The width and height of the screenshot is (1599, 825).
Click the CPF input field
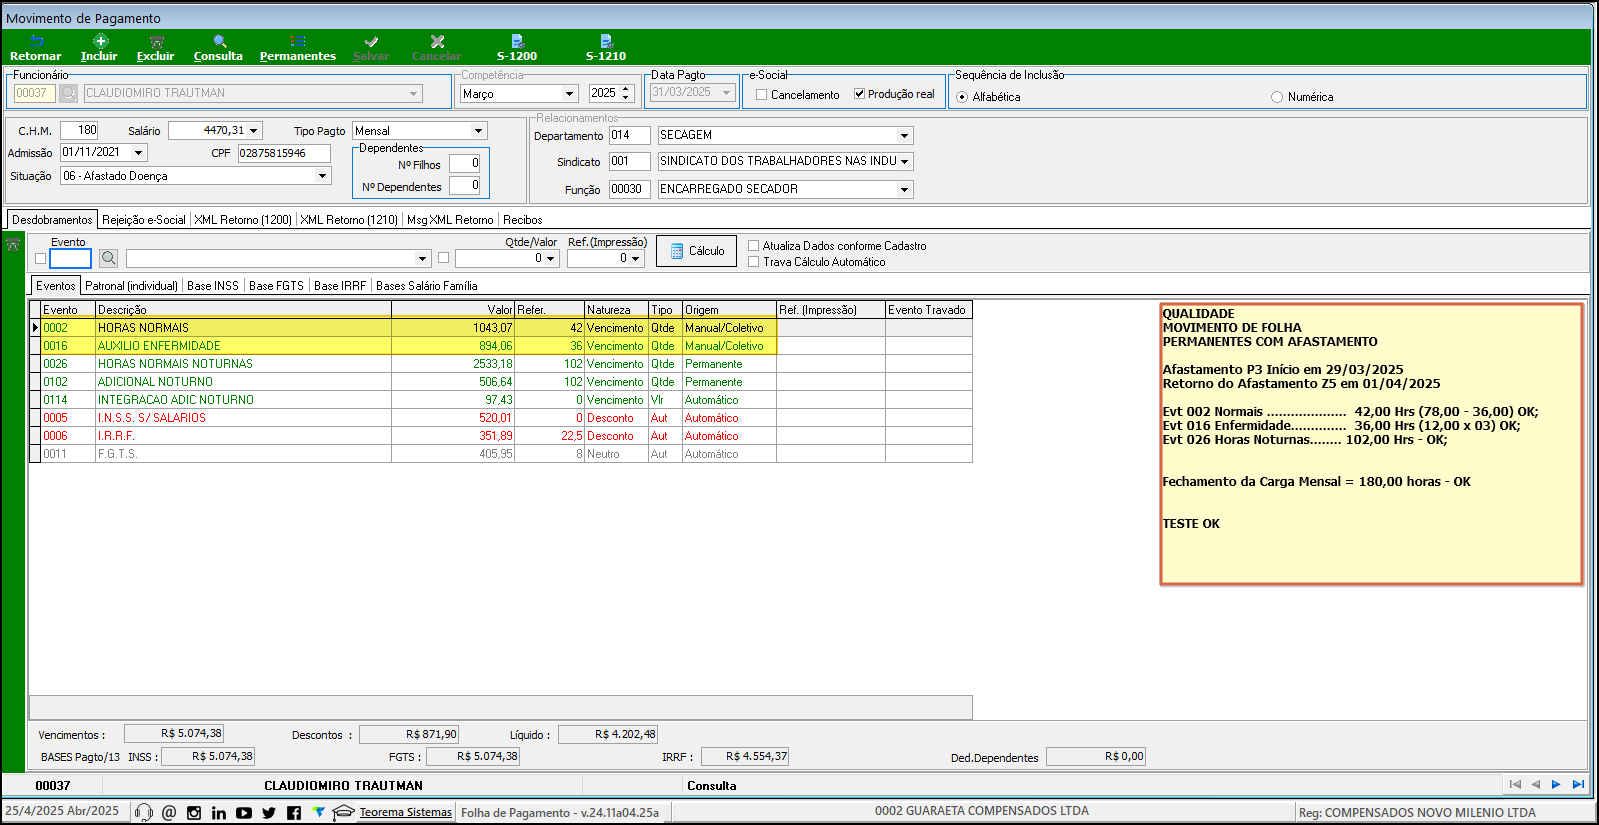pos(284,153)
